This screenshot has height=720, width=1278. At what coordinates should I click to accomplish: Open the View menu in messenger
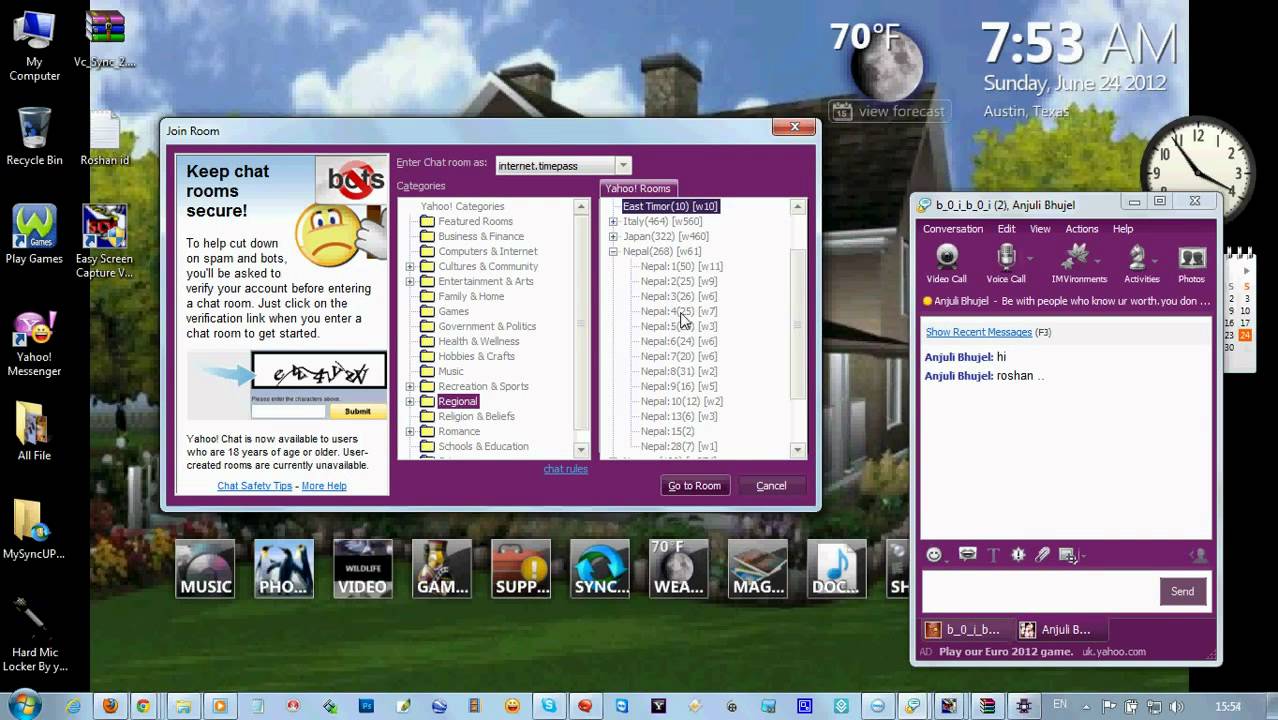tap(1040, 229)
